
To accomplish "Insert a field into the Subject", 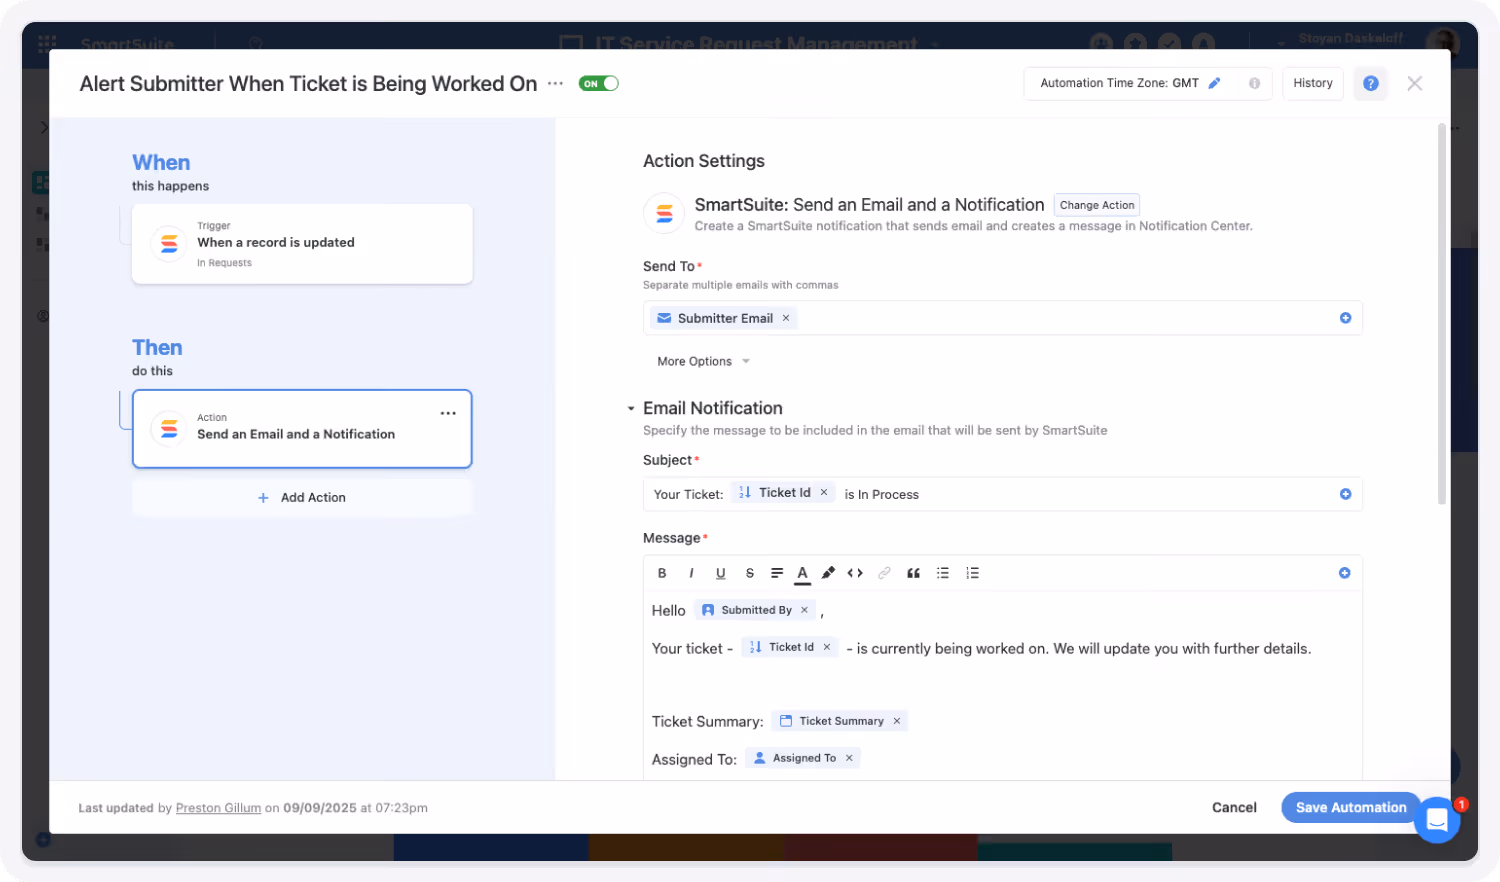I will 1345,494.
